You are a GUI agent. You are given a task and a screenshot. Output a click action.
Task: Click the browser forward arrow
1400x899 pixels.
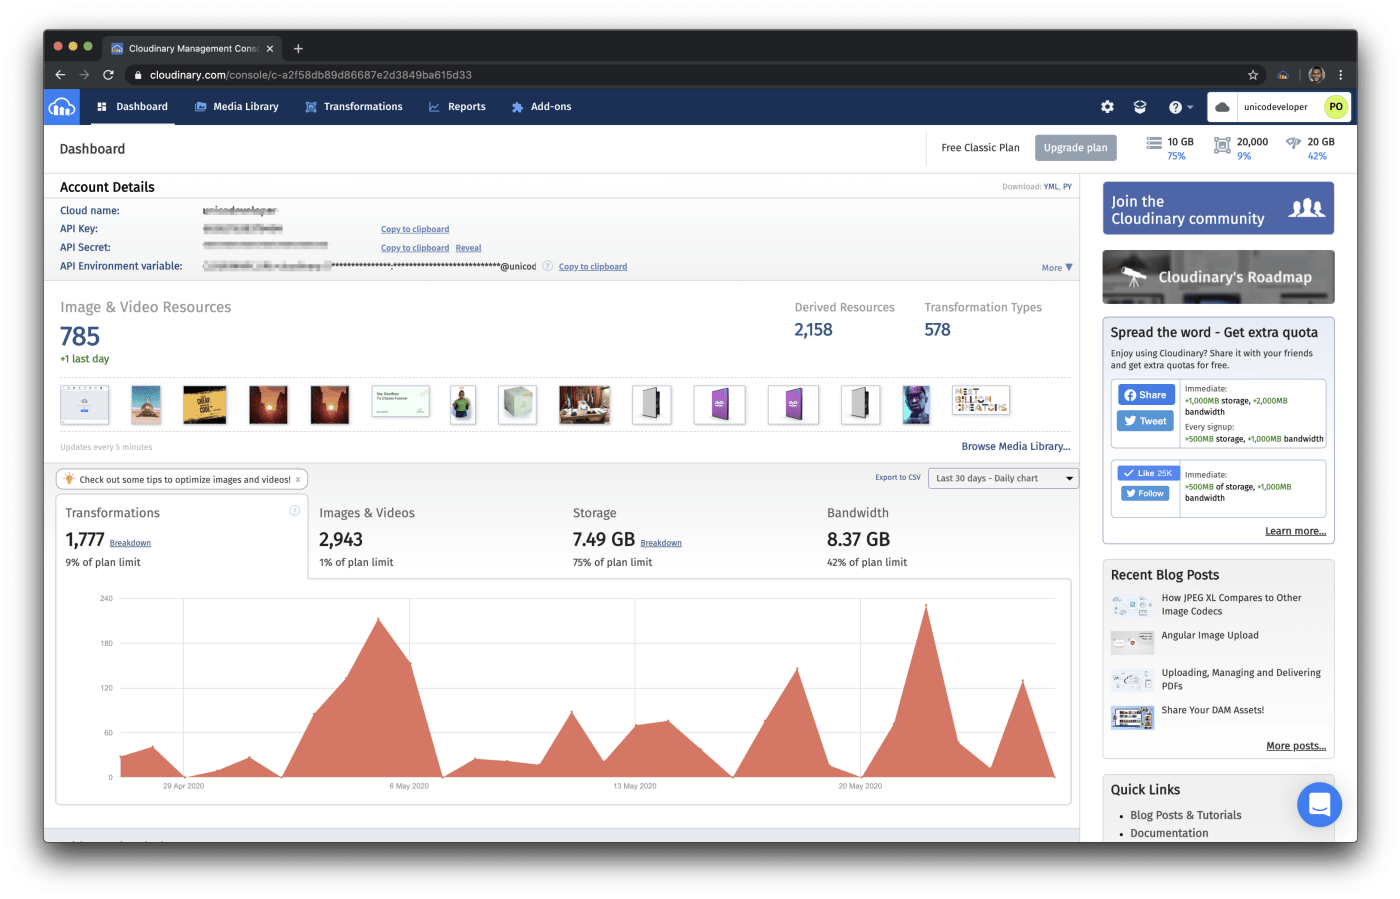click(84, 75)
